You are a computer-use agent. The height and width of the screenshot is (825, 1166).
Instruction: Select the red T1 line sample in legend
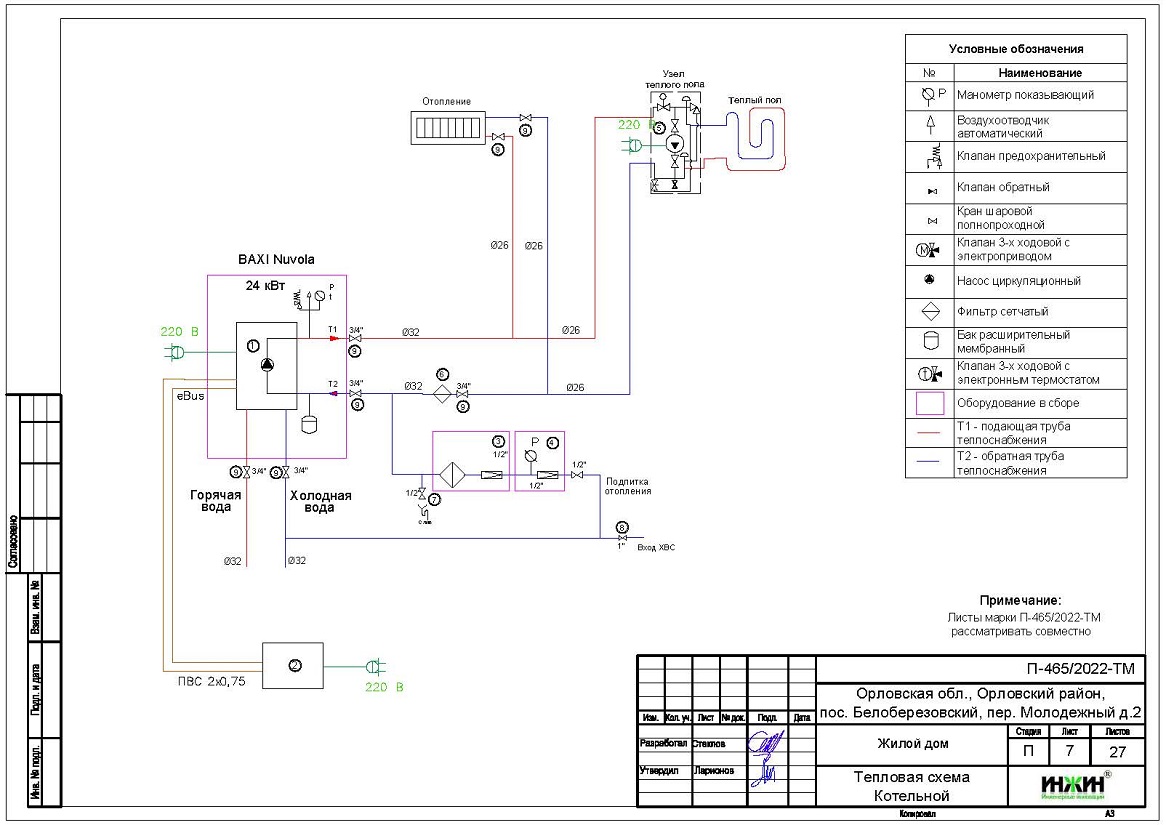(x=929, y=433)
